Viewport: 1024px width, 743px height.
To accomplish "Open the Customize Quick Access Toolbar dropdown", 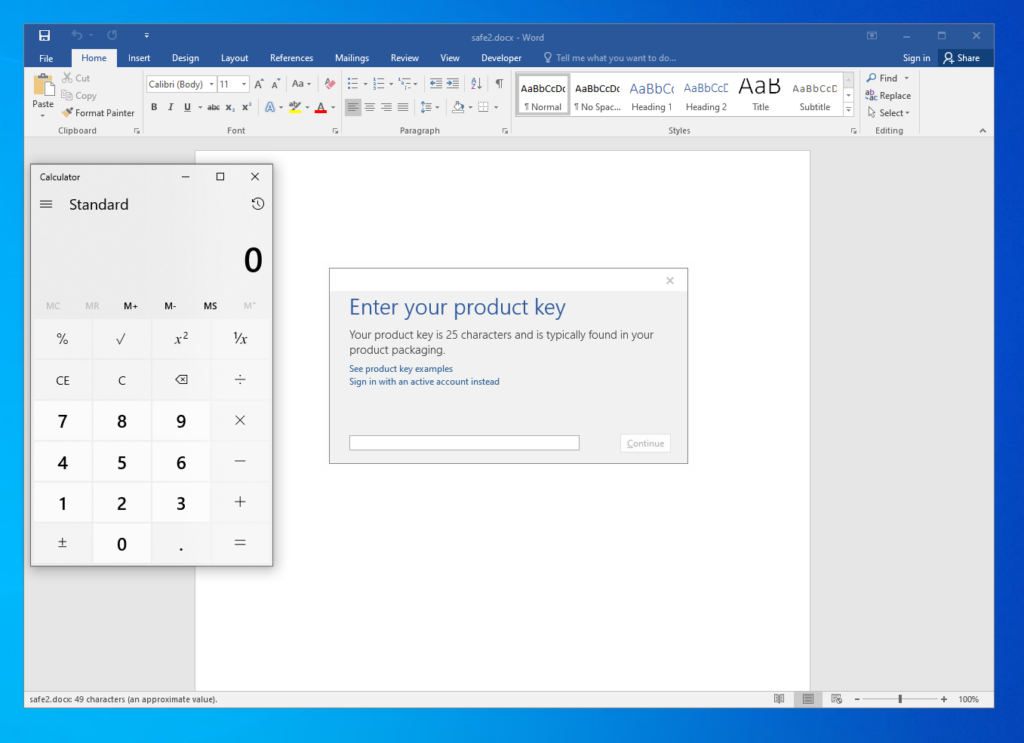I will [146, 35].
